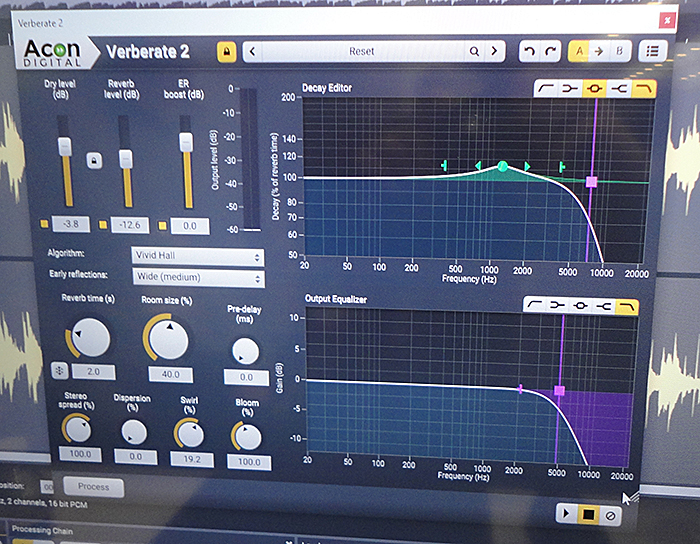Open the Algorithm dropdown Vivid Hall
Image resolution: width=700 pixels, height=544 pixels.
pyautogui.click(x=198, y=256)
